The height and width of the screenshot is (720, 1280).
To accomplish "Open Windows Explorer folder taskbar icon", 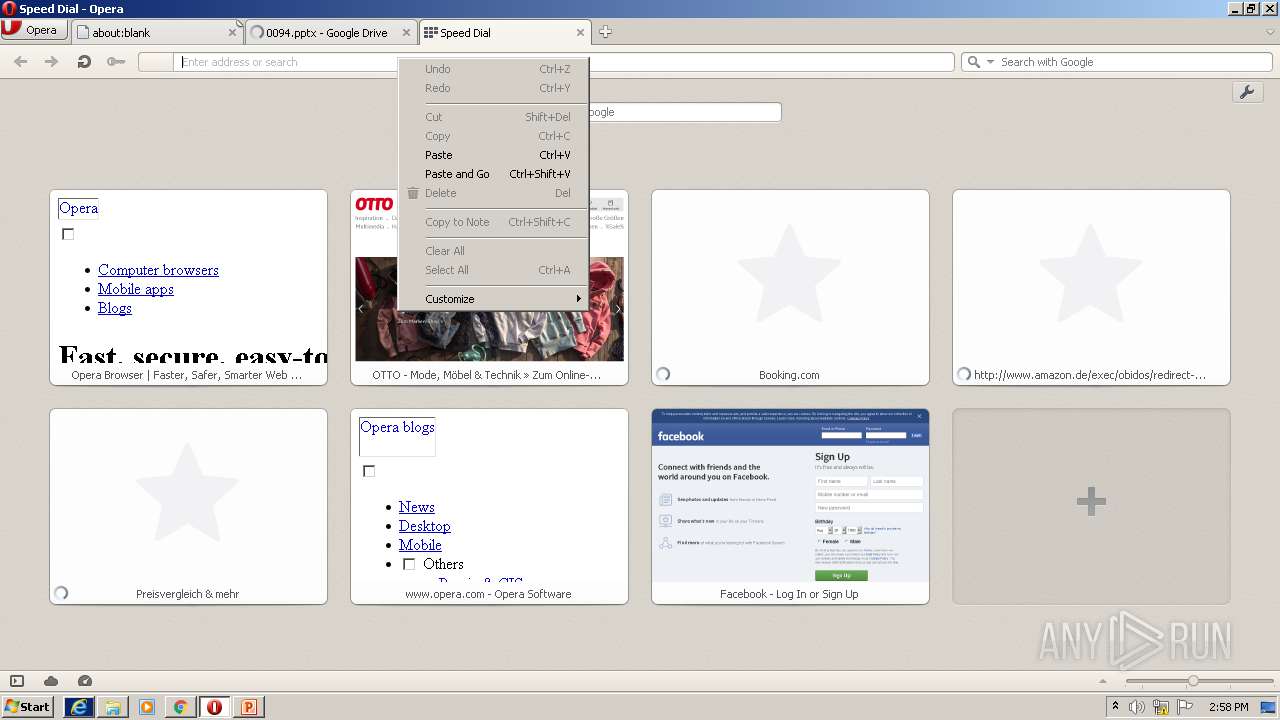I will (x=113, y=707).
